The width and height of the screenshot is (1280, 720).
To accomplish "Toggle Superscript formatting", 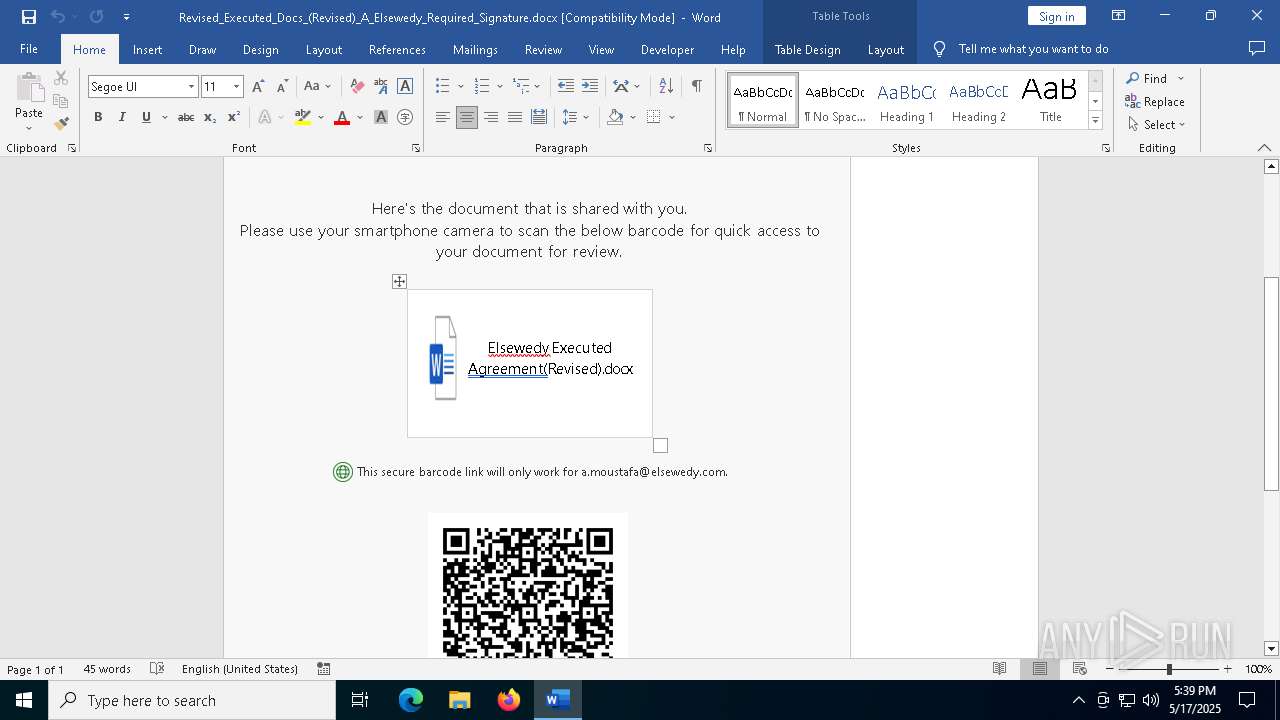I will tap(234, 118).
